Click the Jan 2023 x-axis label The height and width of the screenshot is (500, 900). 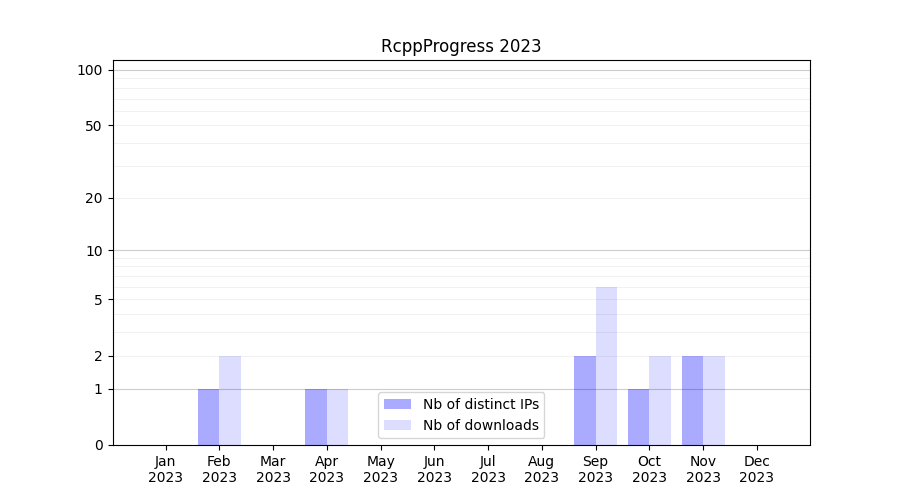pyautogui.click(x=165, y=469)
